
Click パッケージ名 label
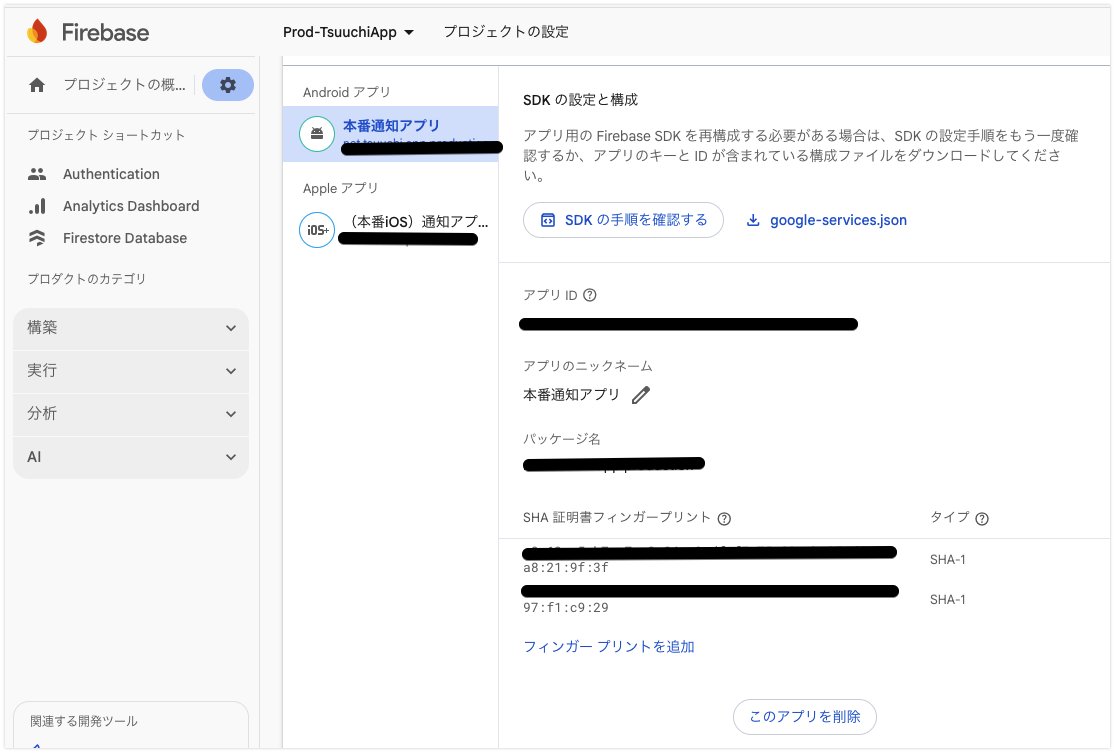click(x=561, y=439)
